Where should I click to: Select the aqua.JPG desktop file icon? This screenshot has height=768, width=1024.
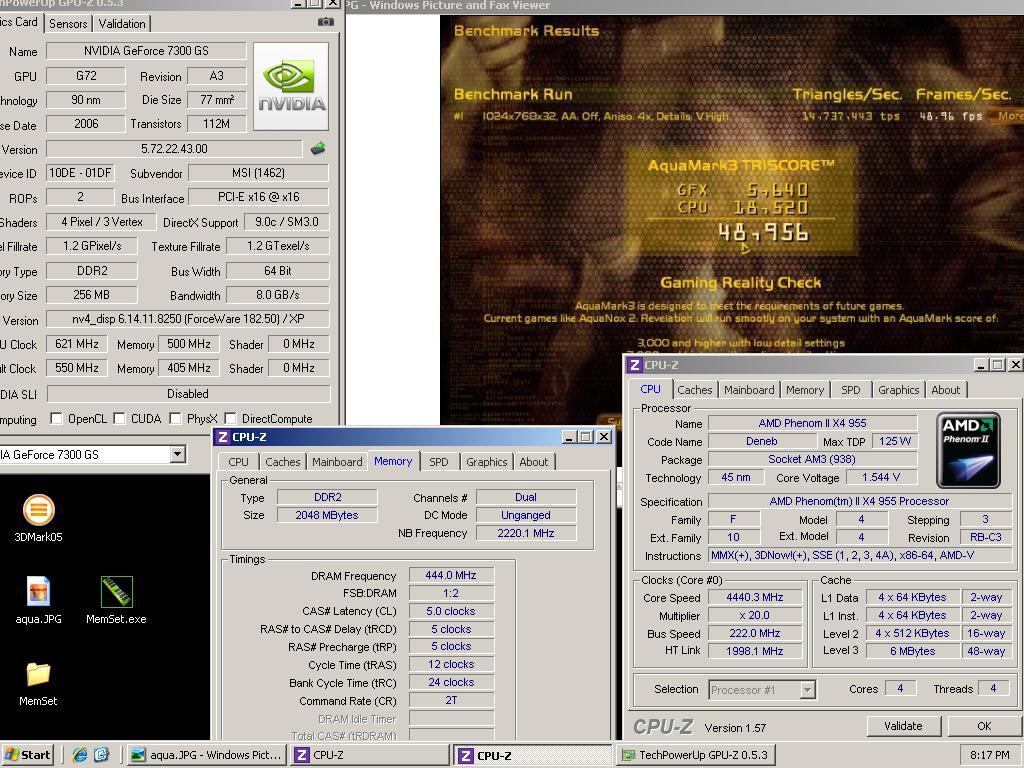(x=39, y=592)
